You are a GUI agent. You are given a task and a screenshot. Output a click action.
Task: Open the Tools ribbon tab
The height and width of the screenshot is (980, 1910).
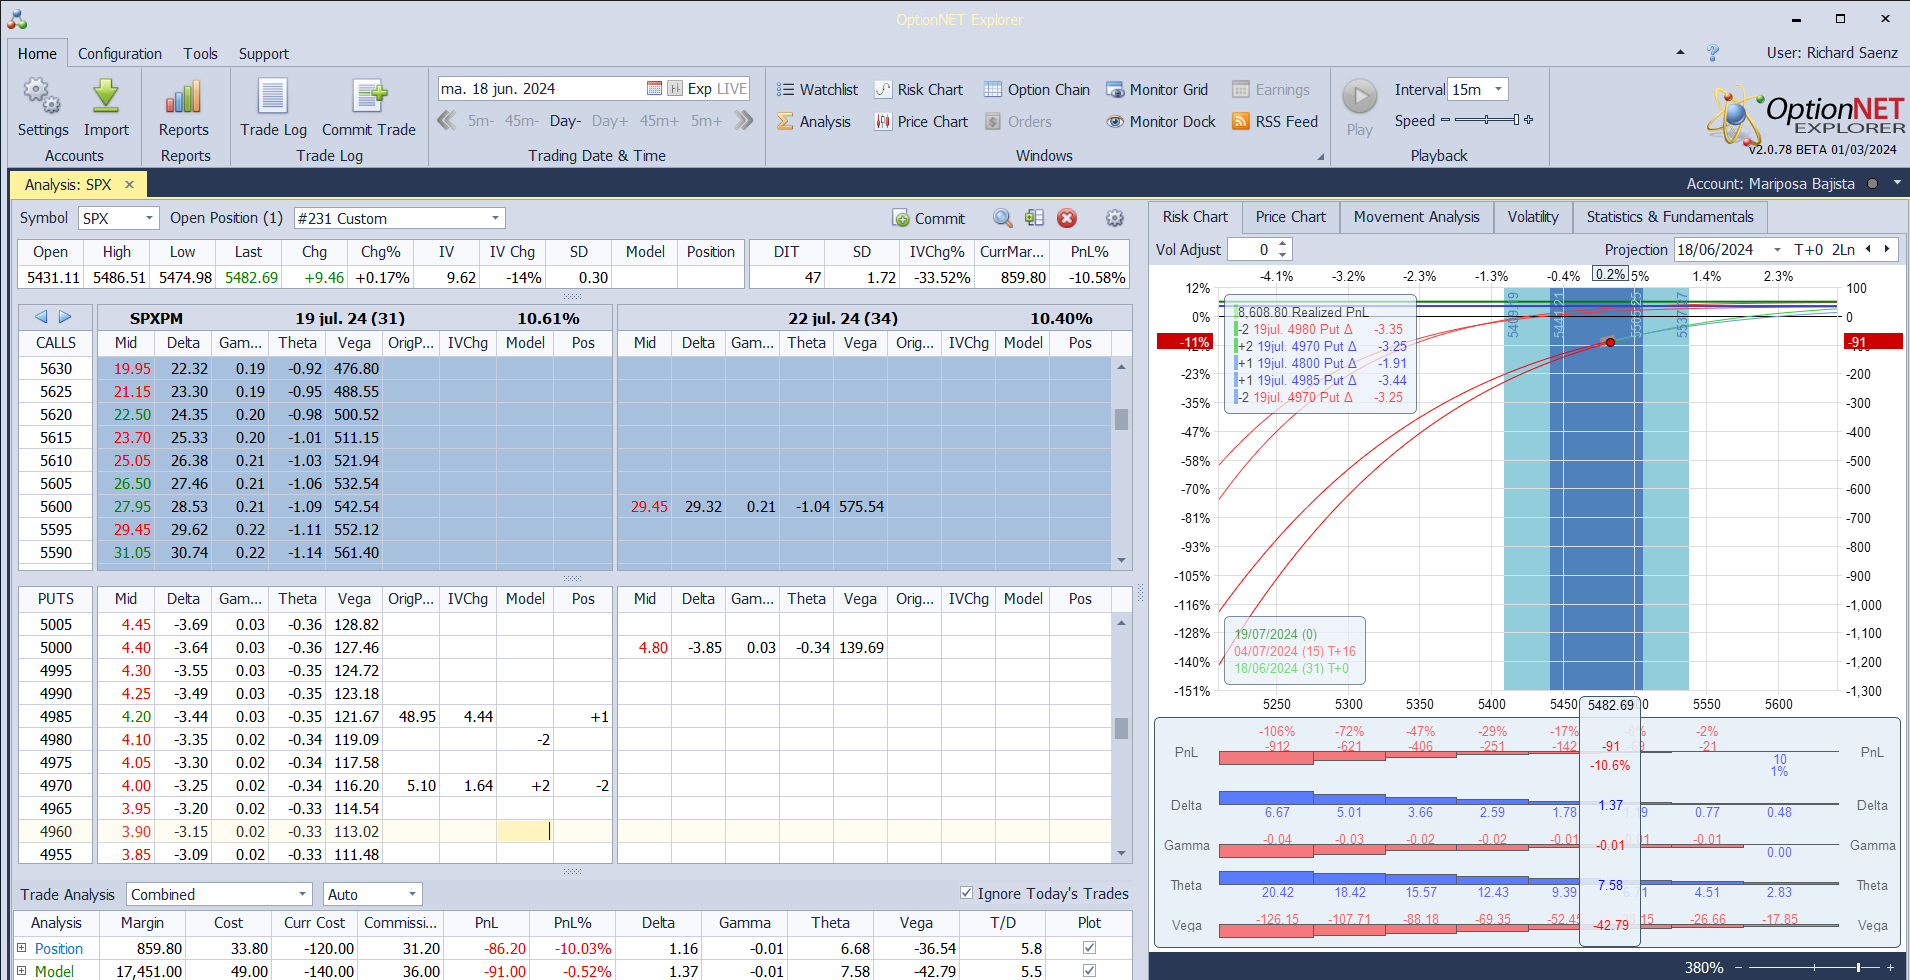pyautogui.click(x=200, y=54)
